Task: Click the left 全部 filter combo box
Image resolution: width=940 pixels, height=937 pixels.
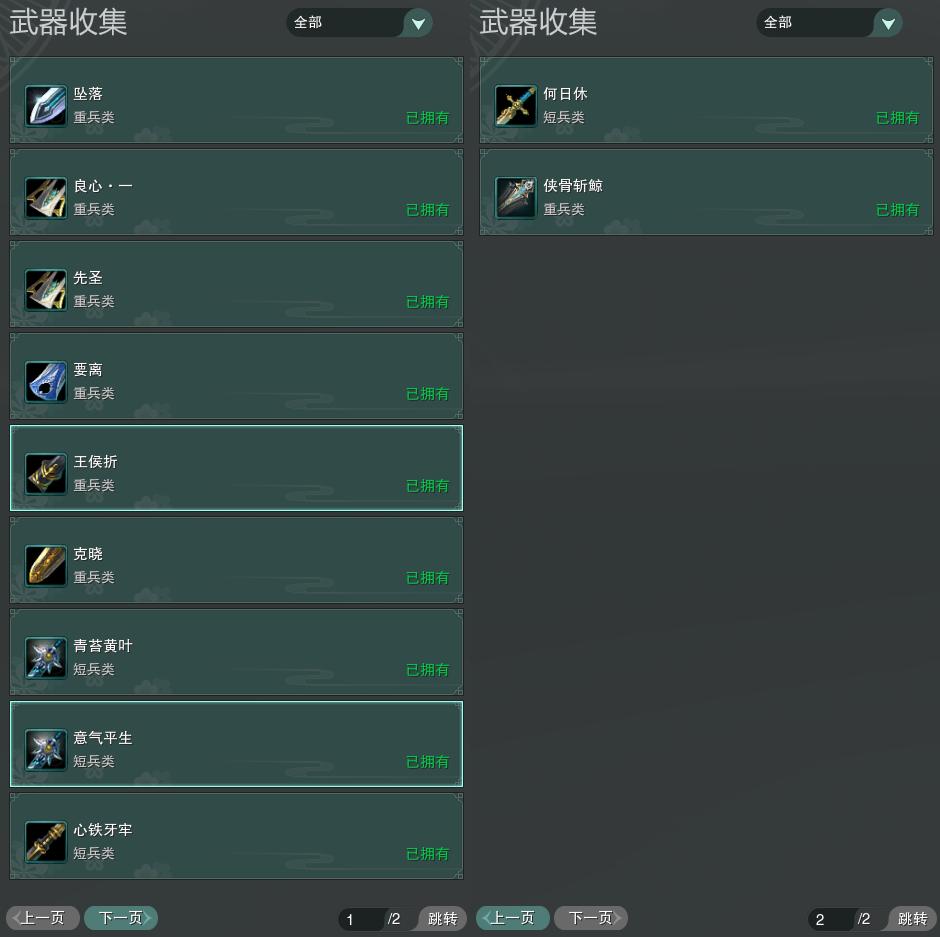Action: pyautogui.click(x=360, y=23)
